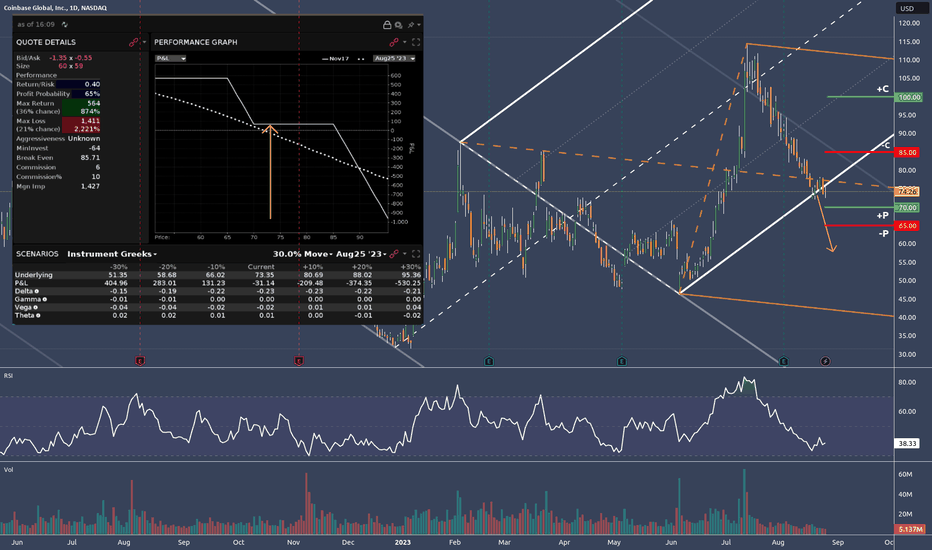This screenshot has width=932, height=550.
Task: Click the info icon next to Vega
Action: [x=35, y=307]
